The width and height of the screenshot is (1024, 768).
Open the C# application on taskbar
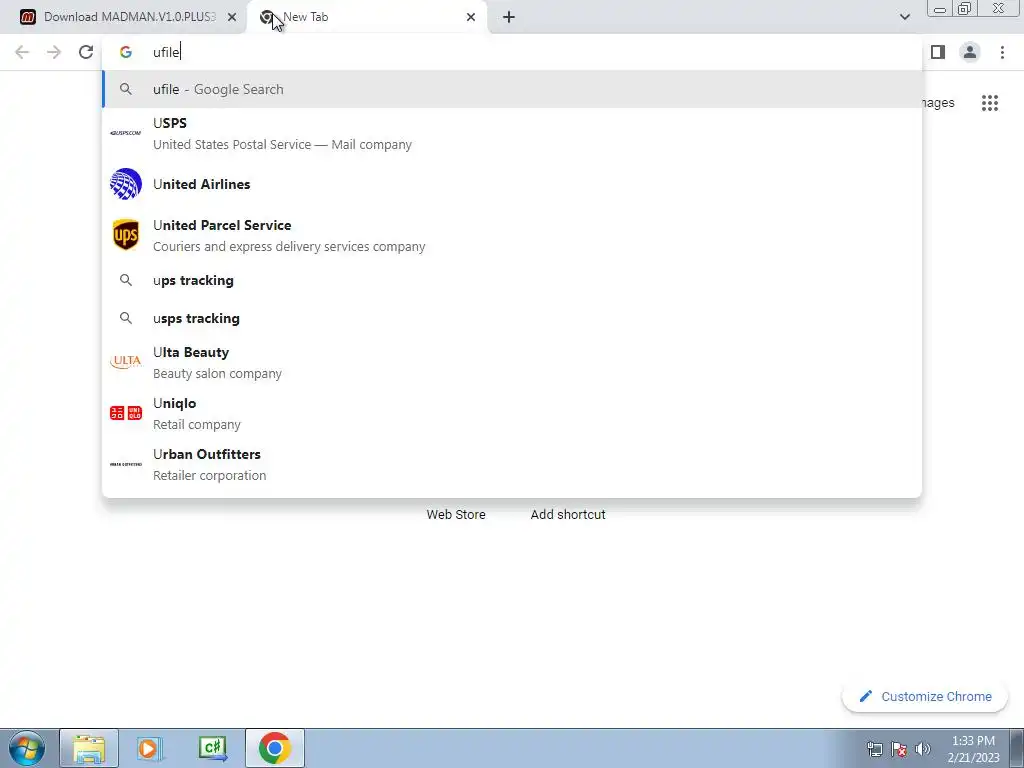pyautogui.click(x=213, y=748)
